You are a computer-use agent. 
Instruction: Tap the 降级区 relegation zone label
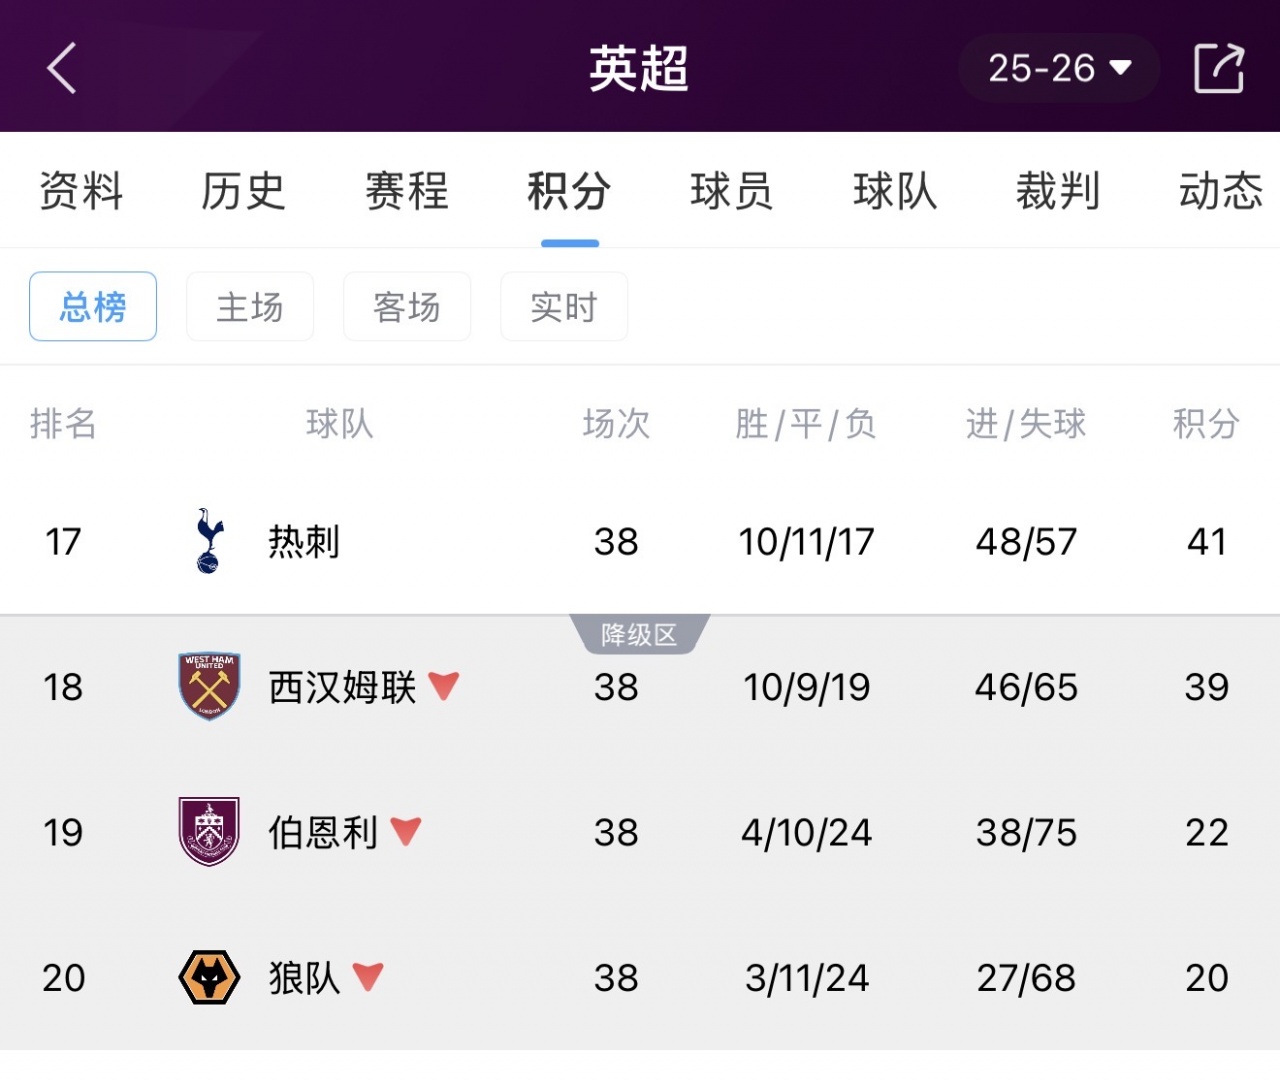click(x=639, y=634)
